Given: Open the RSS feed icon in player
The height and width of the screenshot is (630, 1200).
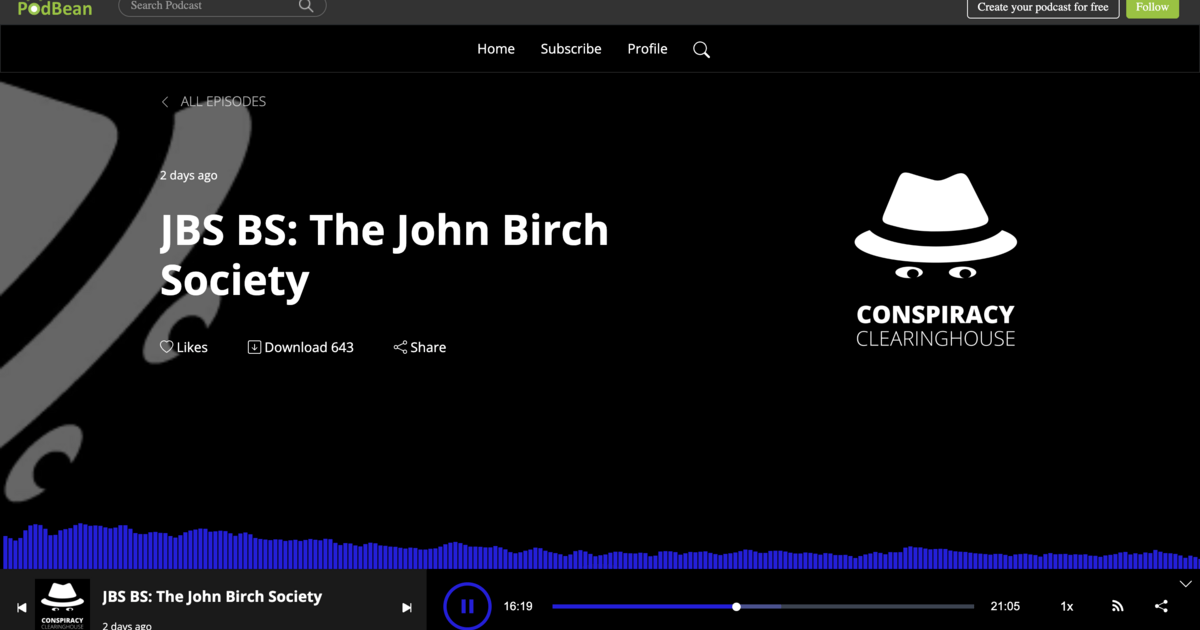Looking at the screenshot, I should [x=1118, y=606].
